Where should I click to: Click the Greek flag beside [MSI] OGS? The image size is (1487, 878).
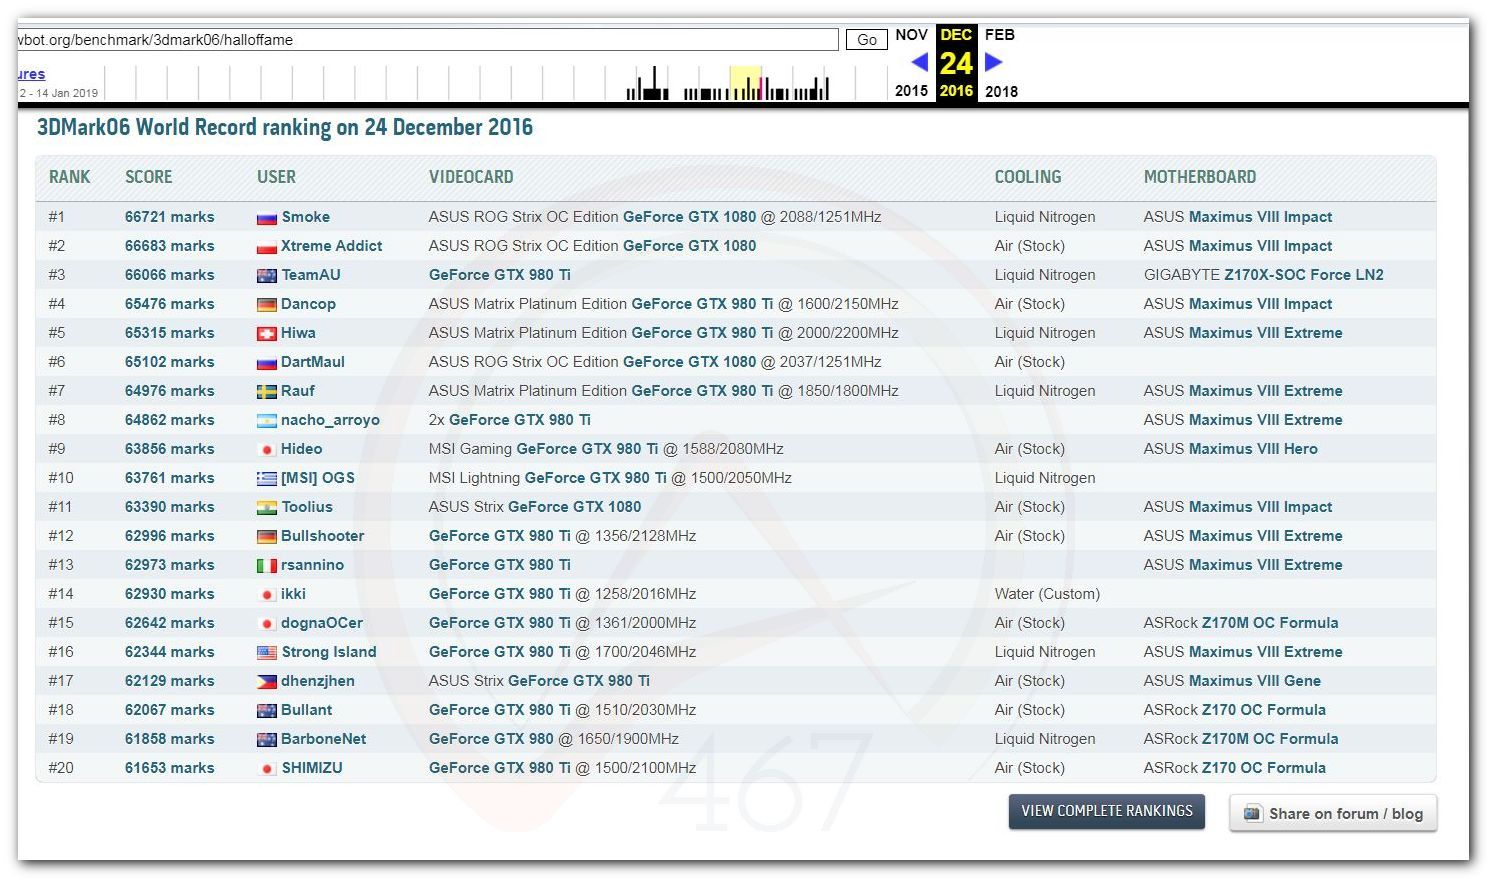(266, 479)
